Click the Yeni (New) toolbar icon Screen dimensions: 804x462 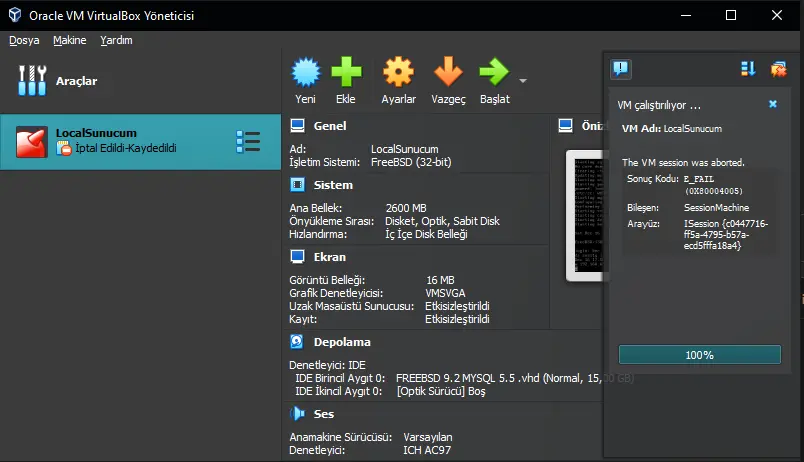pyautogui.click(x=306, y=72)
